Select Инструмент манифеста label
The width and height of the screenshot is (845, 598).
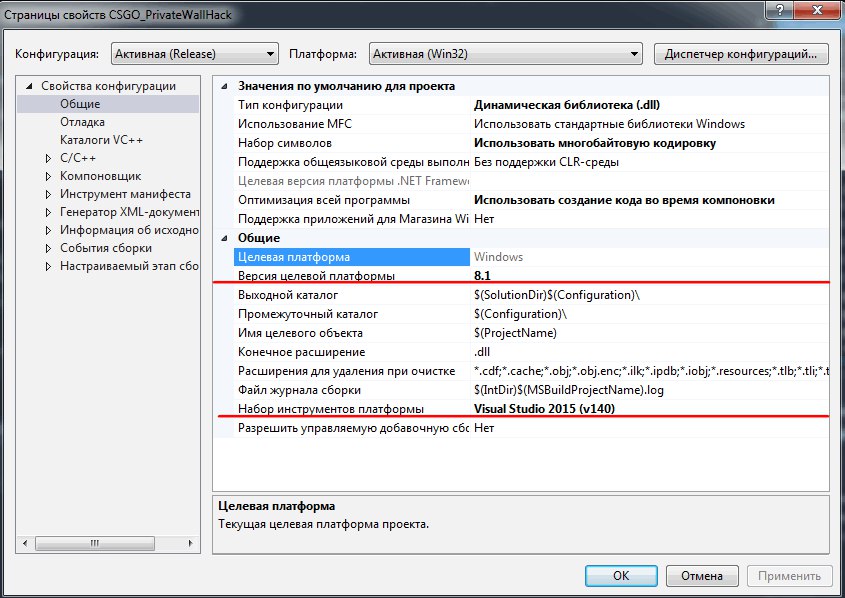[x=125, y=194]
